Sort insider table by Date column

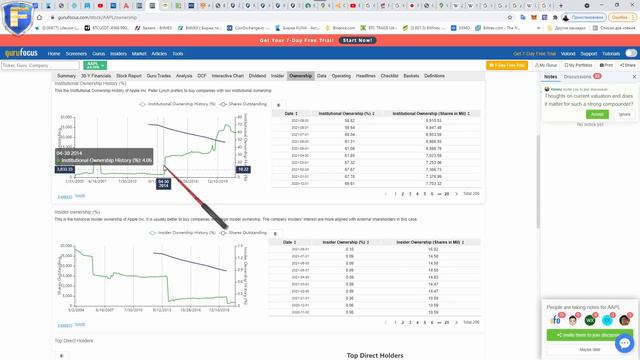click(x=289, y=242)
